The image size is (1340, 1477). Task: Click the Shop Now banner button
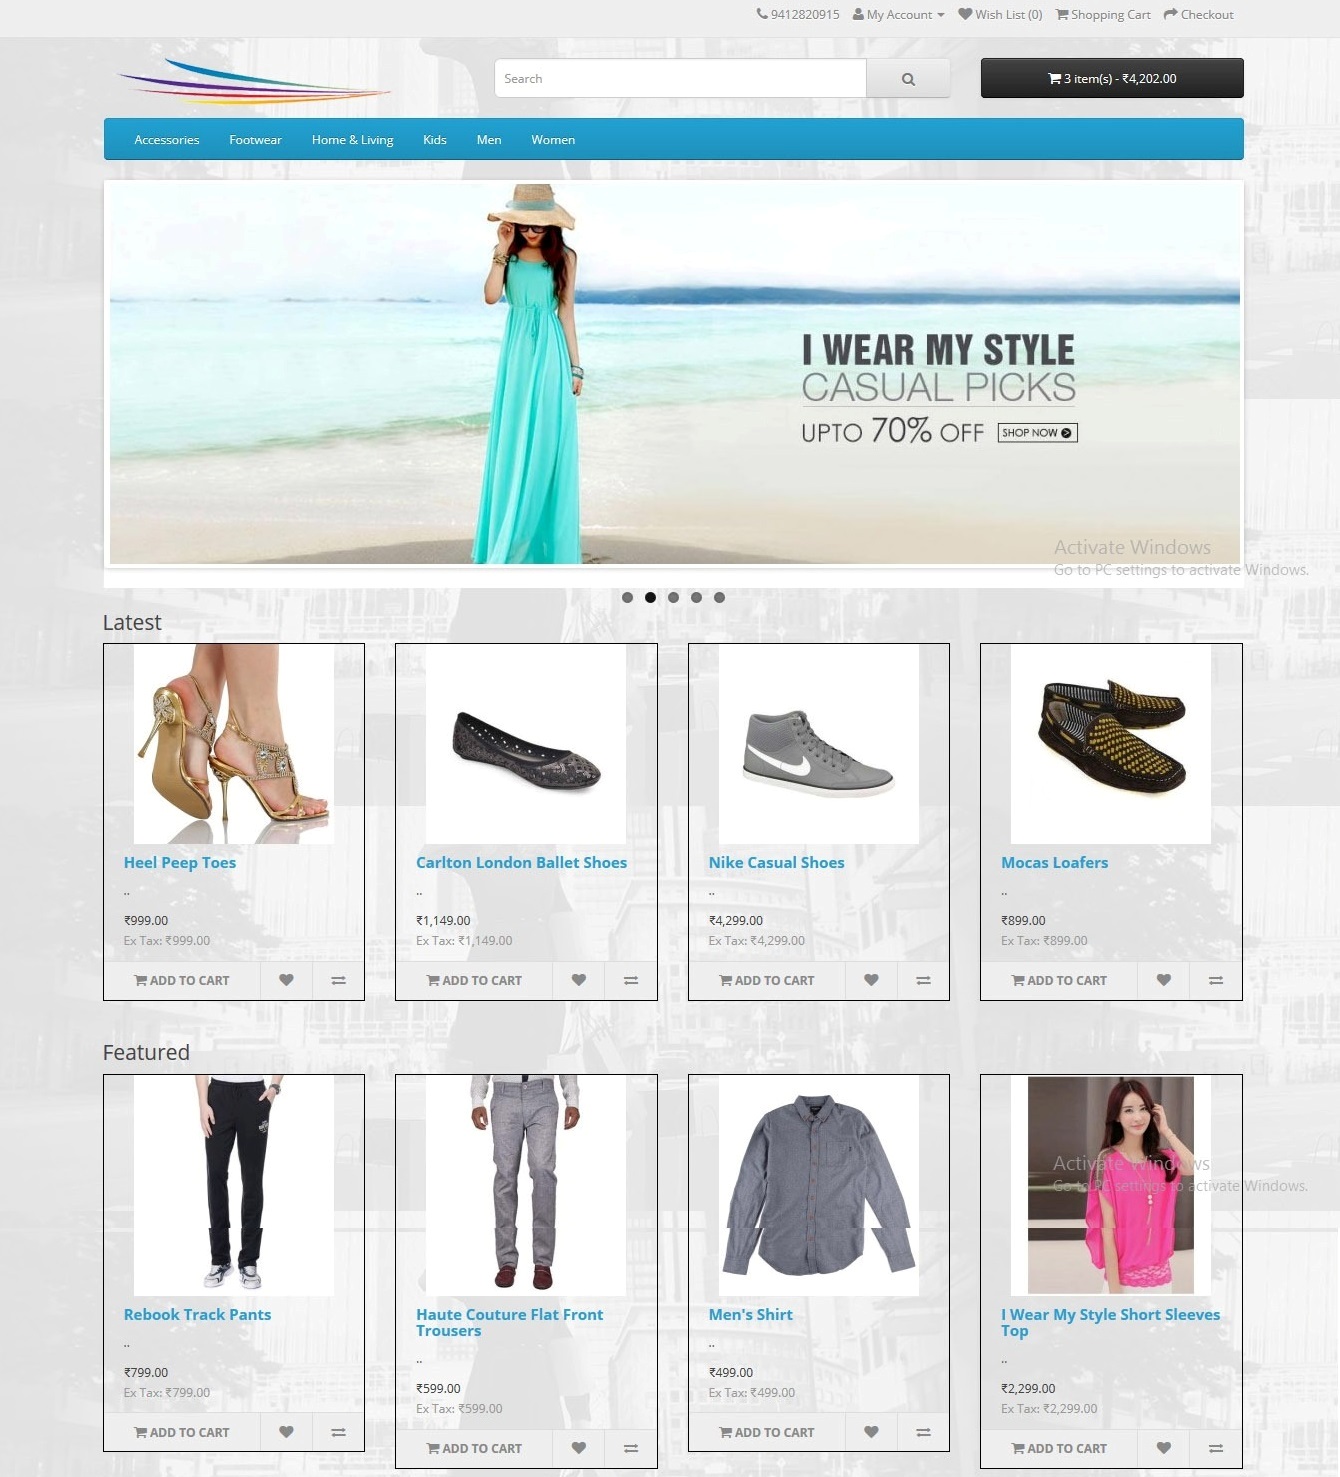1037,433
